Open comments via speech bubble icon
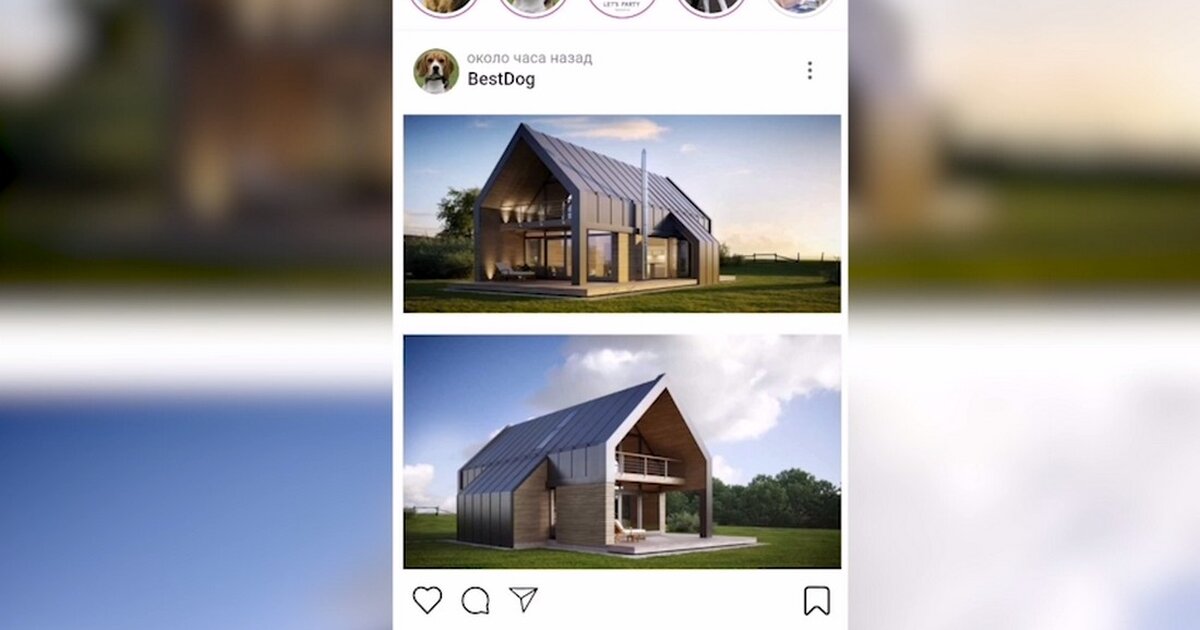This screenshot has width=1200, height=630. coord(475,600)
